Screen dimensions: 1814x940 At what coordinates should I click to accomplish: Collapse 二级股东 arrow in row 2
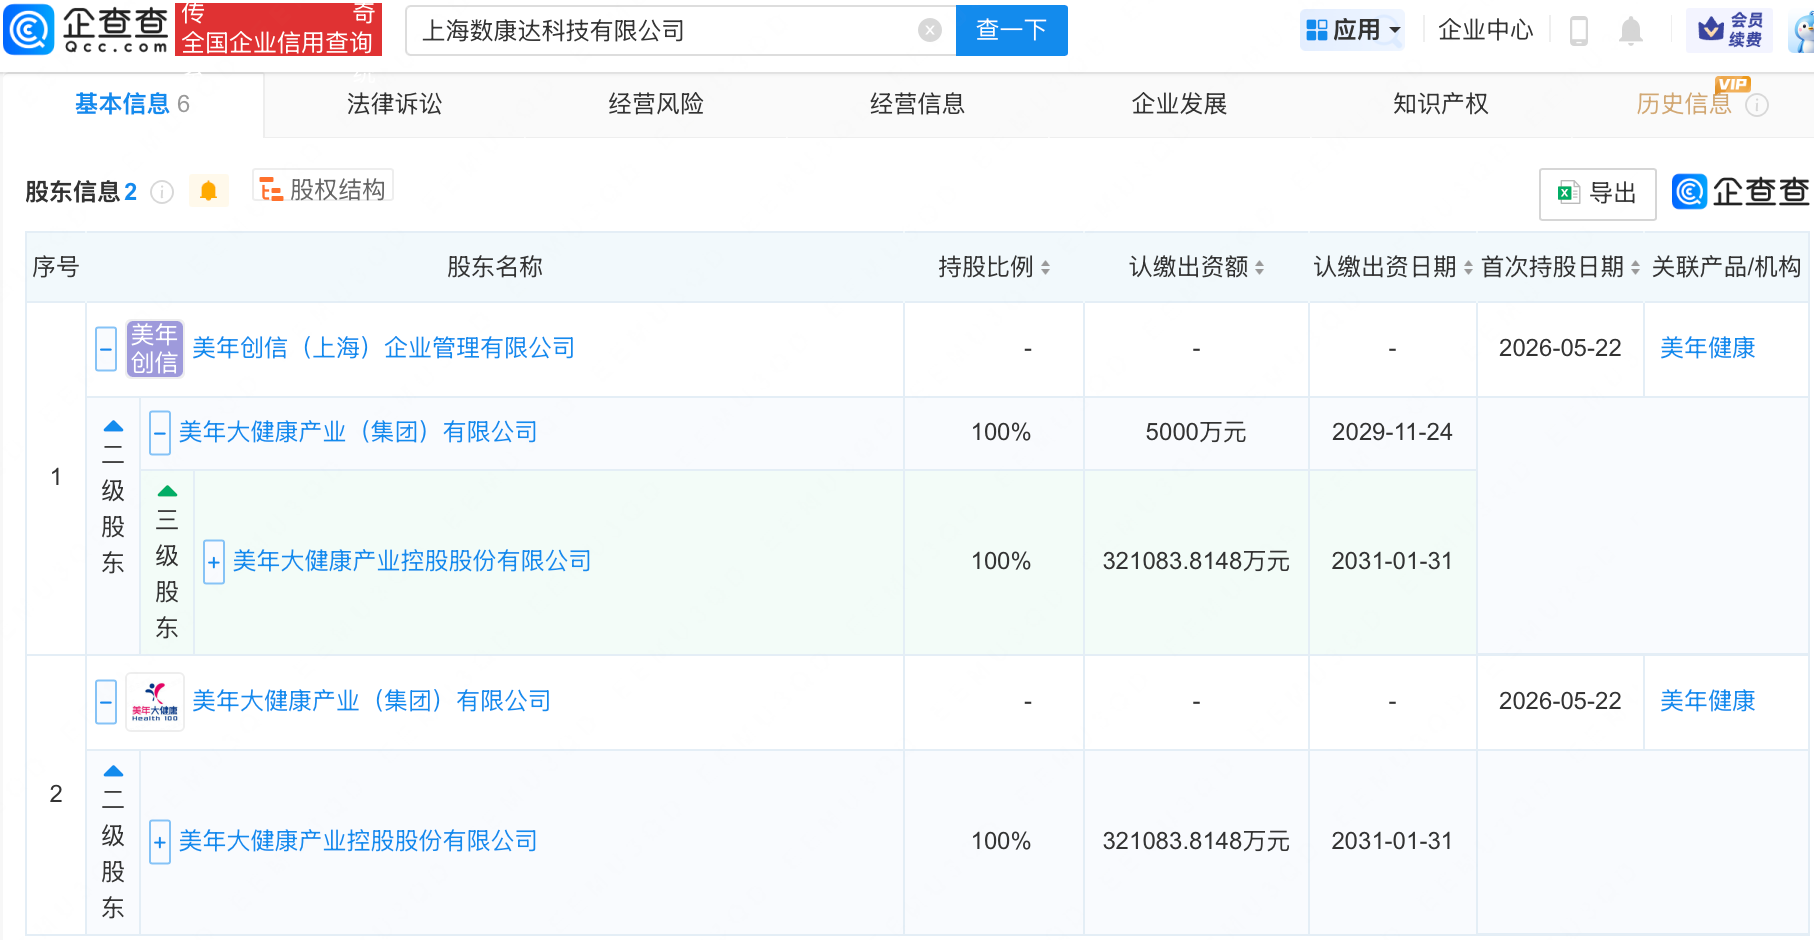pyautogui.click(x=114, y=771)
